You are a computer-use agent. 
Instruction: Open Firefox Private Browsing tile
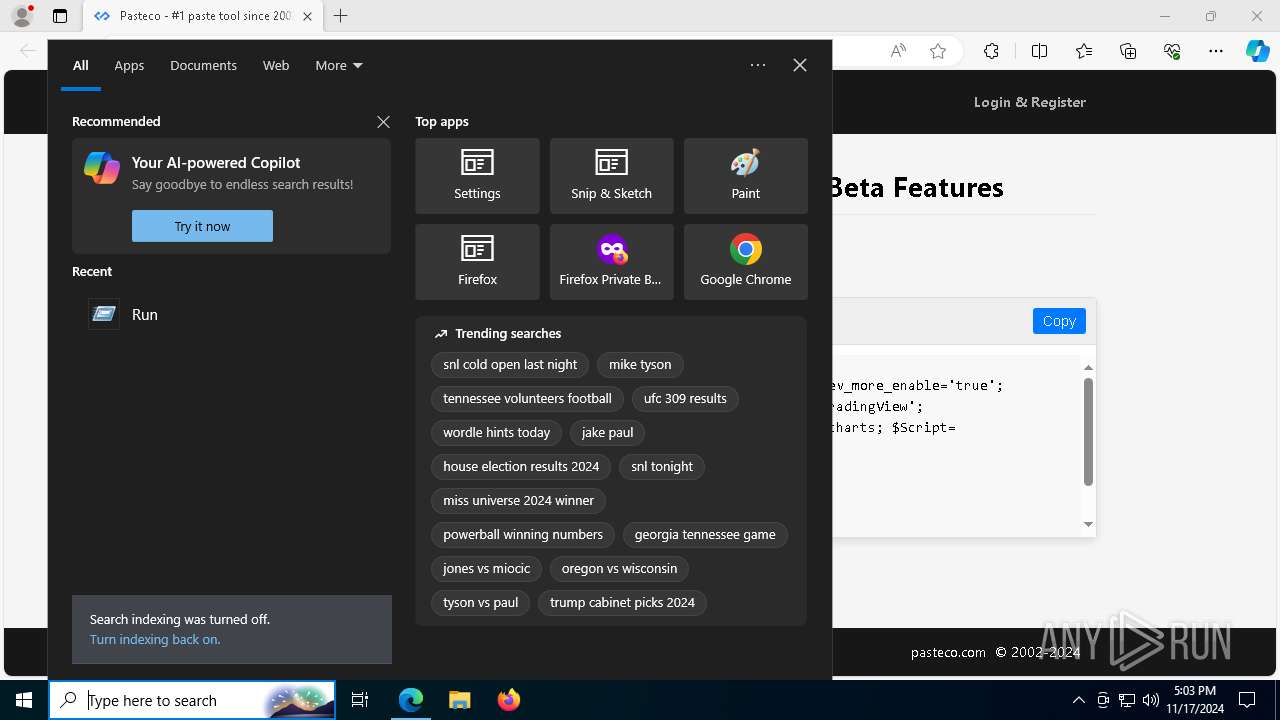(x=611, y=262)
